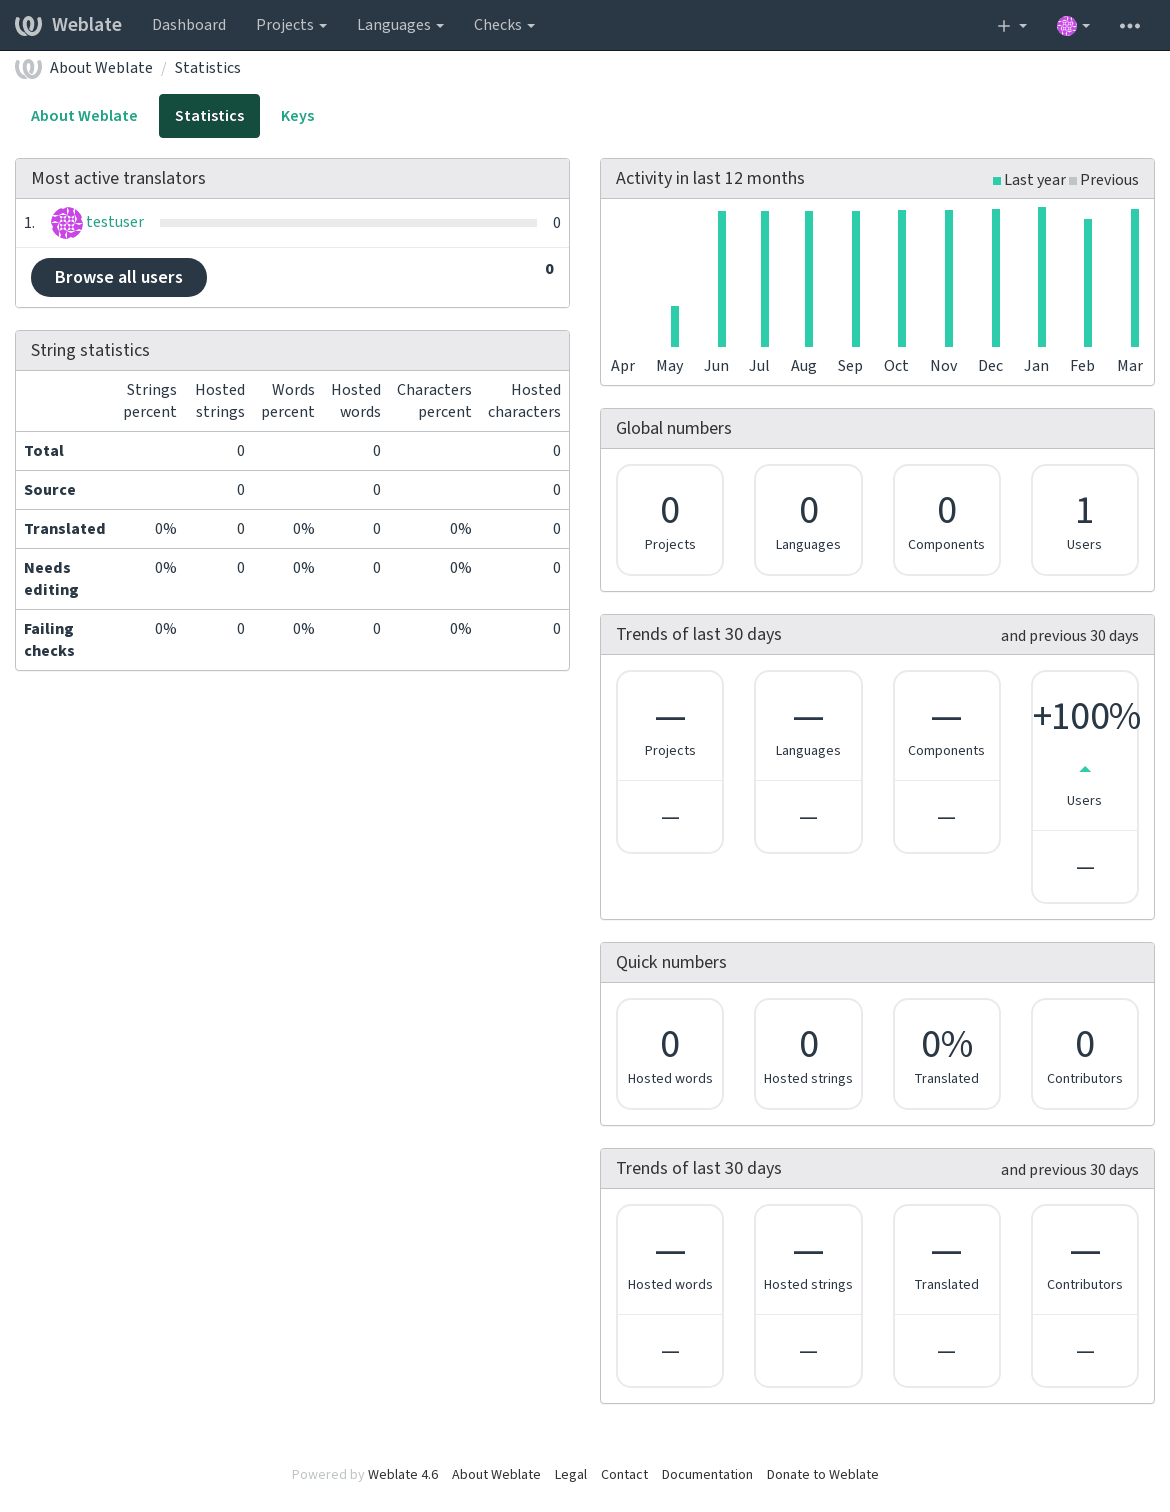Go to Dashboard
Screen dimensions: 1170x1512
click(x=189, y=25)
